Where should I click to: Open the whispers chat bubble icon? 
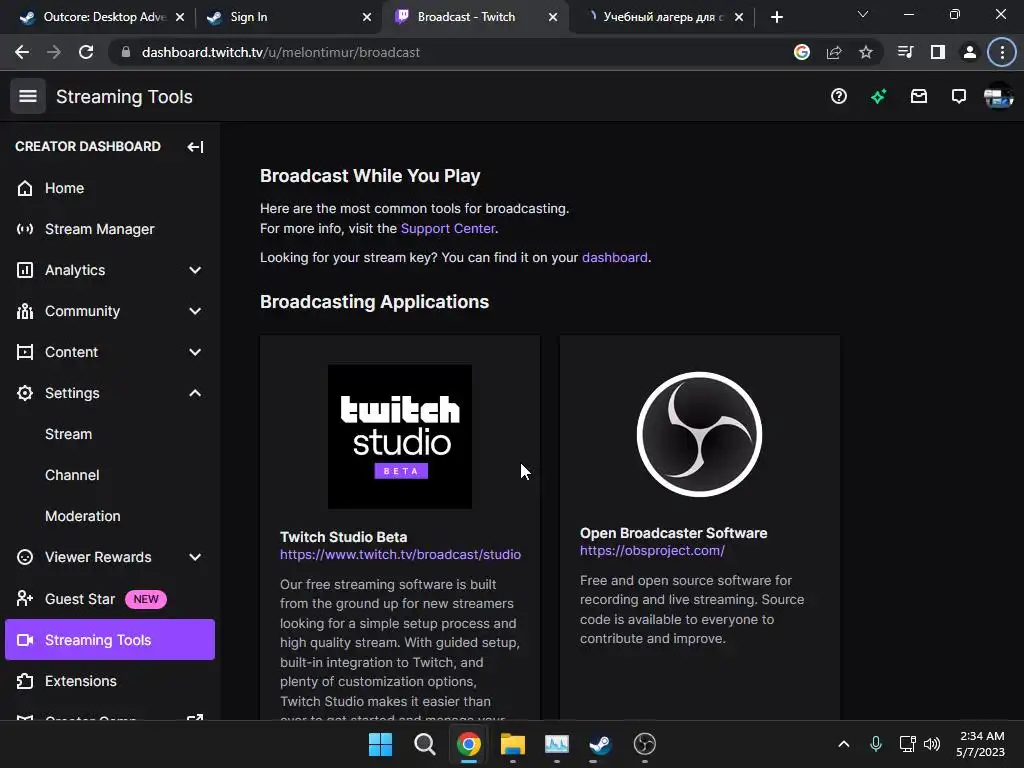tap(959, 97)
